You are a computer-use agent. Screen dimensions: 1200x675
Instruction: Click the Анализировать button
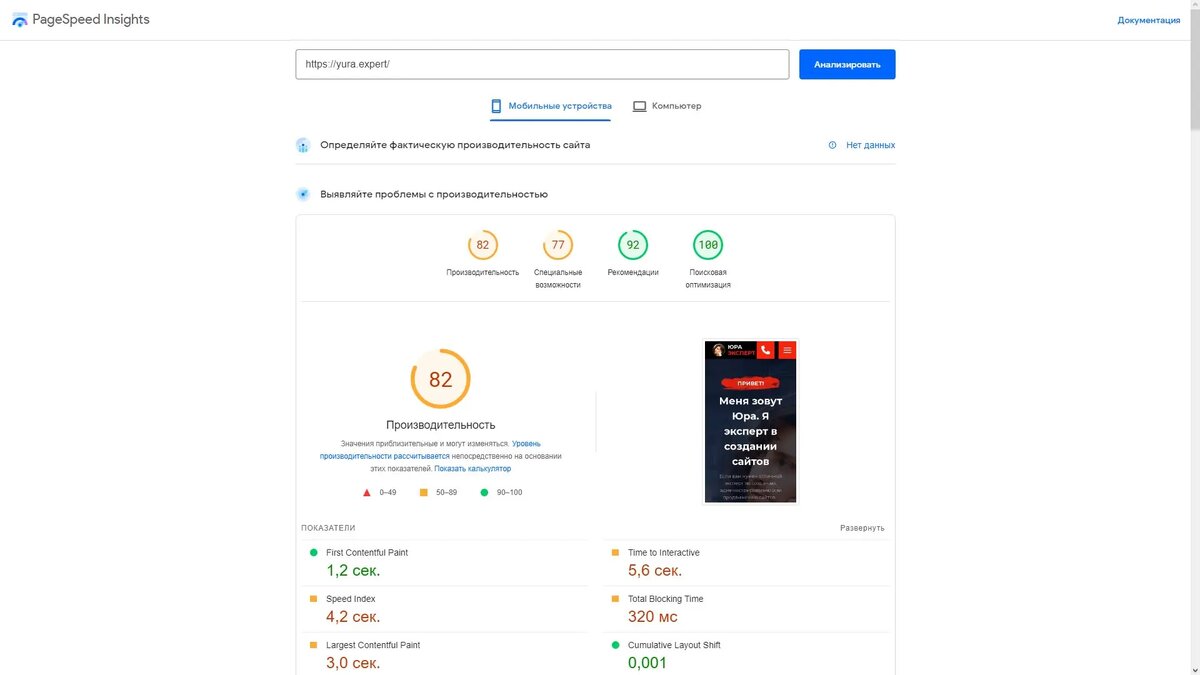pos(847,64)
